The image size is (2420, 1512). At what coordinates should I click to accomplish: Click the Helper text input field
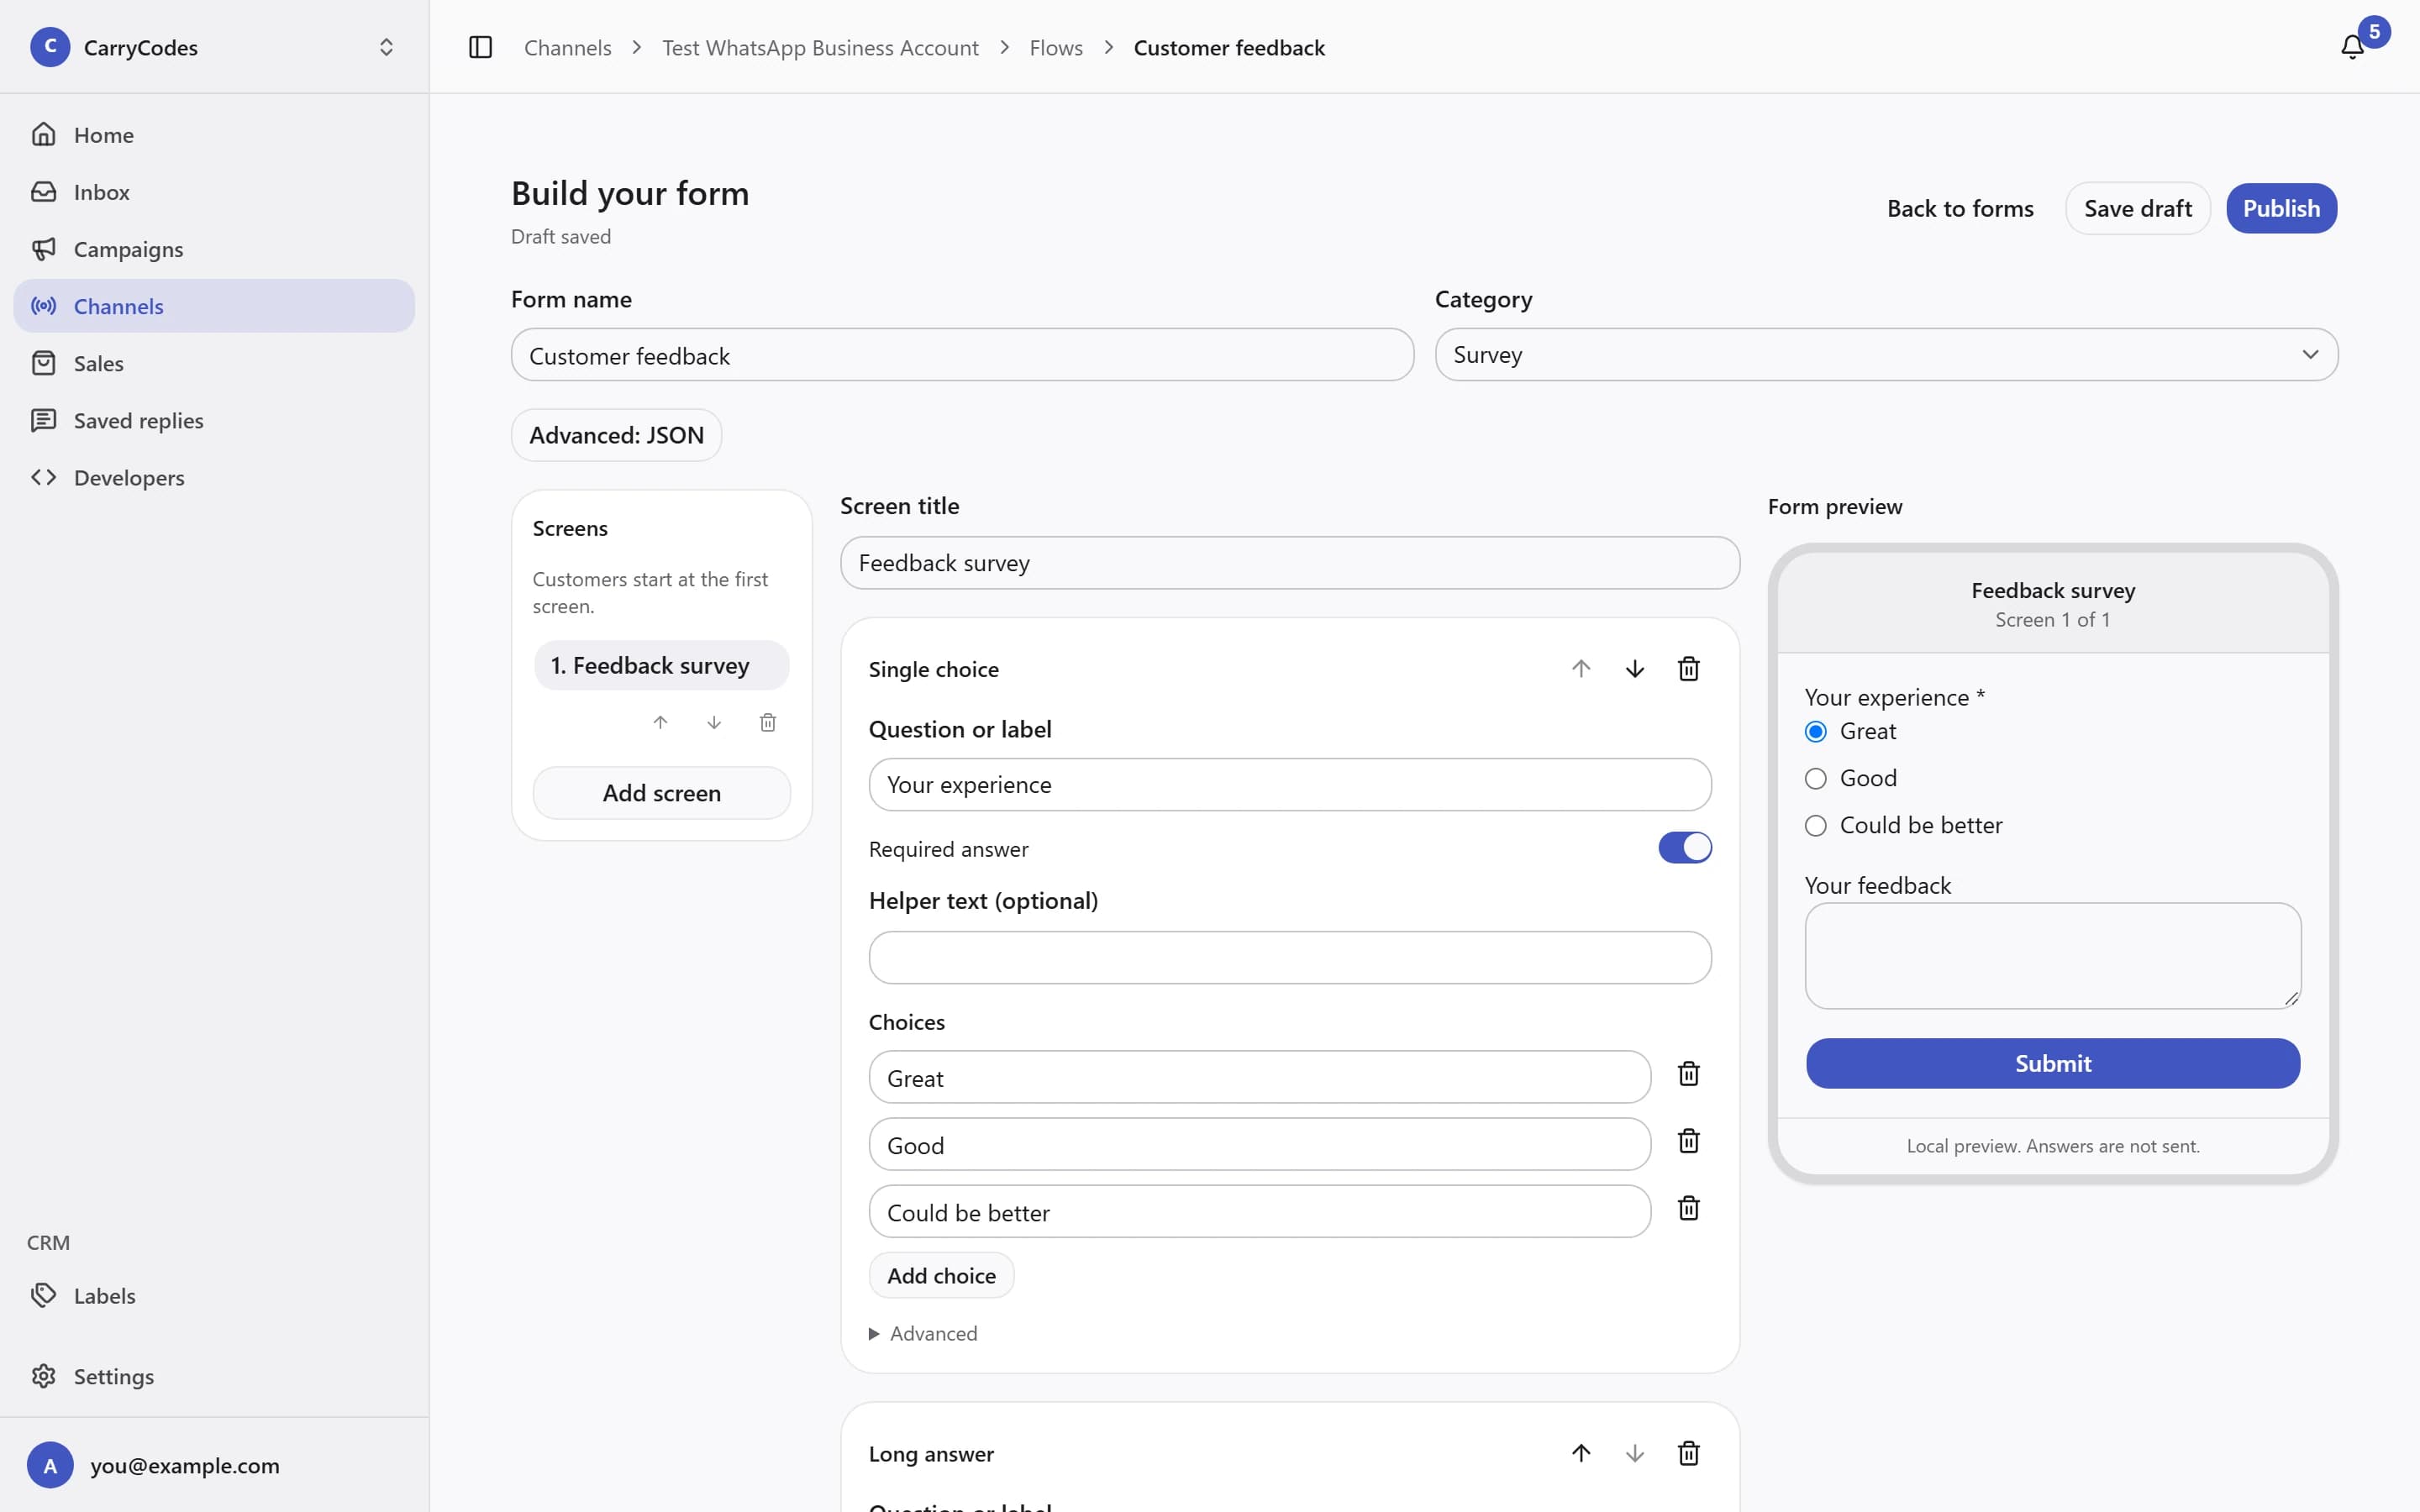point(1289,958)
